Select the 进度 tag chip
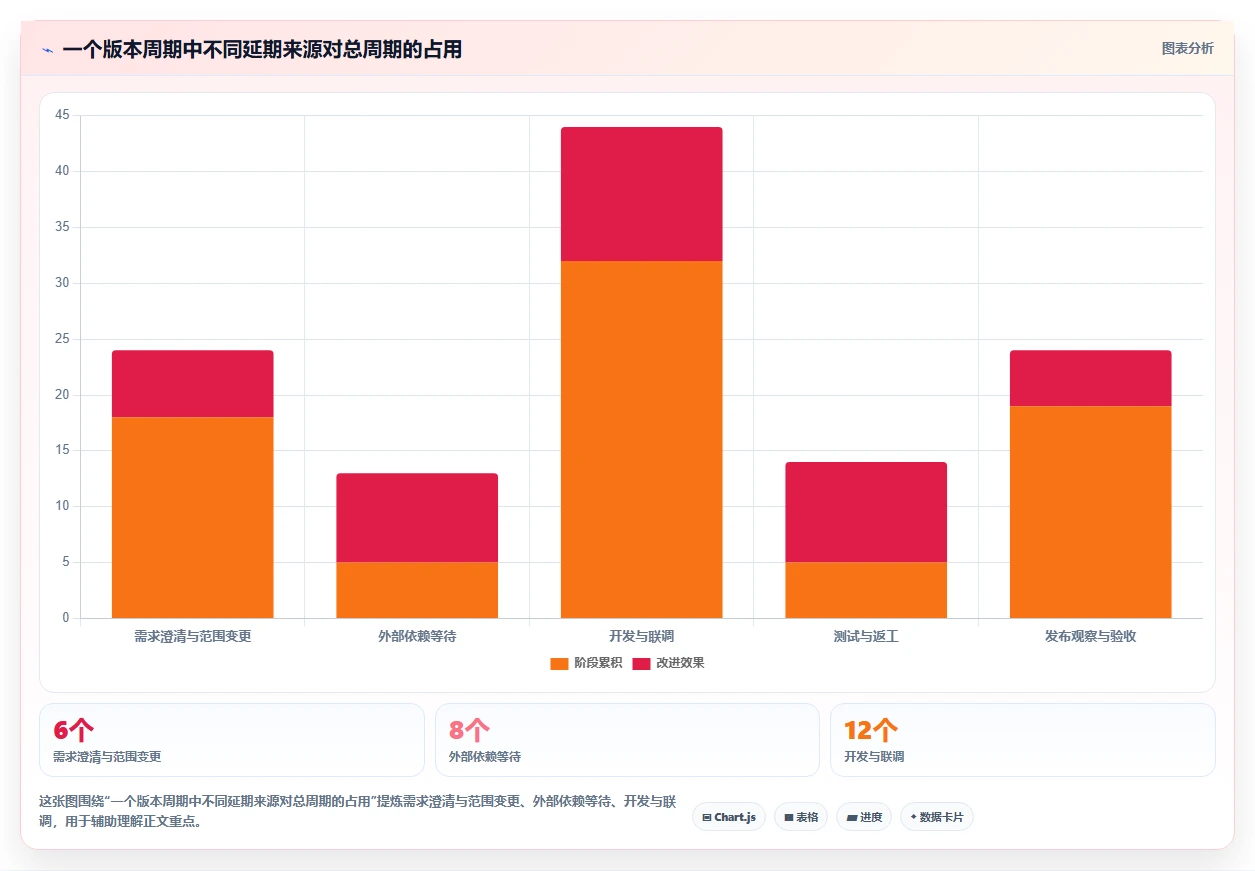This screenshot has height=871, width=1255. tap(864, 817)
